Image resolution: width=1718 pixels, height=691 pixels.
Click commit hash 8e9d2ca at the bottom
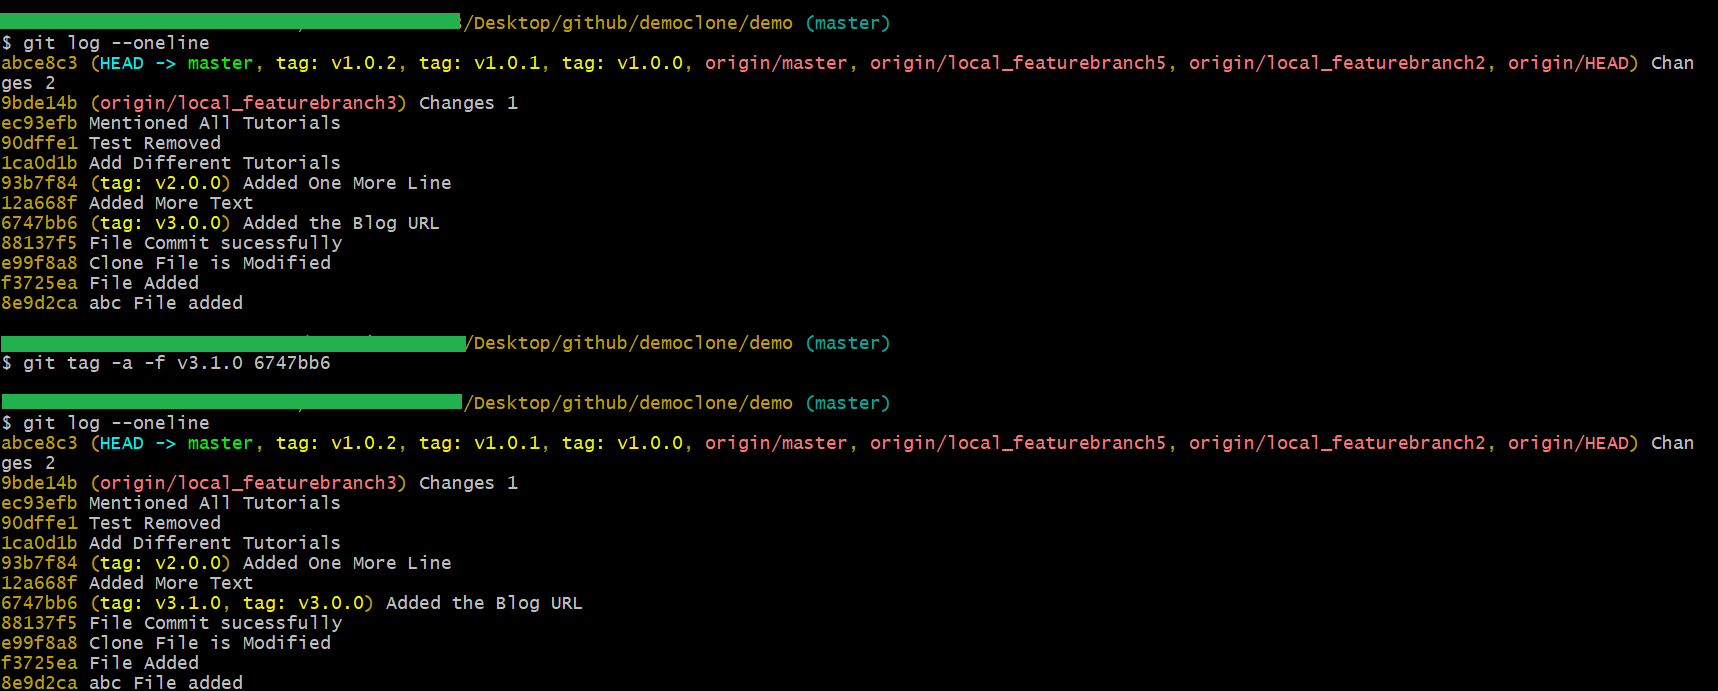click(39, 682)
